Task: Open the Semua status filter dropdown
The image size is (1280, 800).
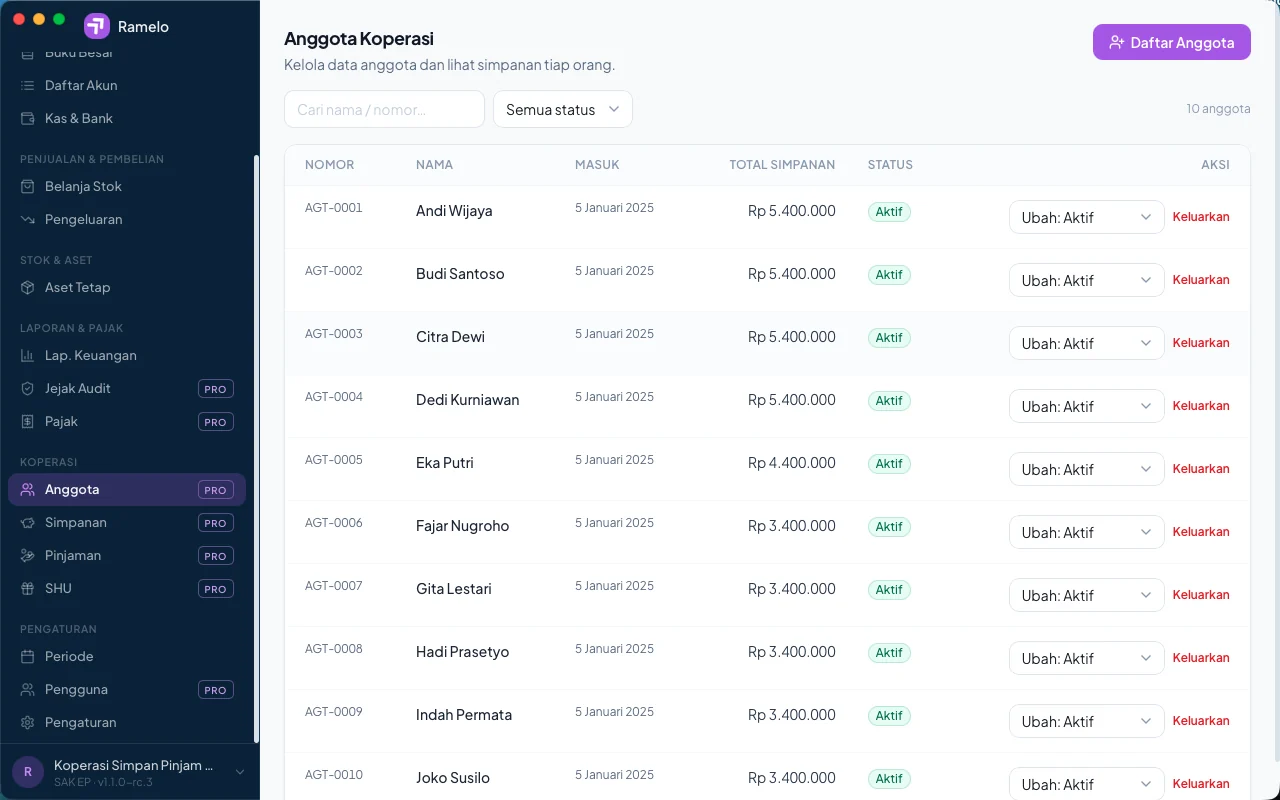Action: 563,109
